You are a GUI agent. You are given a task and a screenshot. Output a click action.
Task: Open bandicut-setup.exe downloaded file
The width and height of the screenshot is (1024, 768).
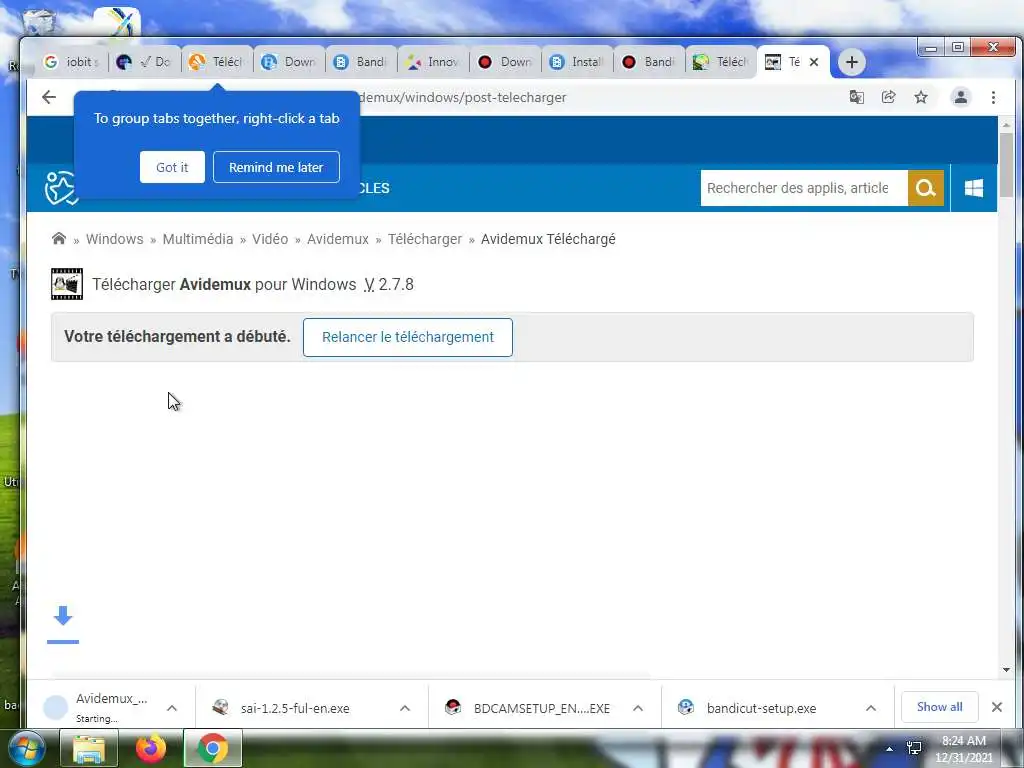click(761, 709)
